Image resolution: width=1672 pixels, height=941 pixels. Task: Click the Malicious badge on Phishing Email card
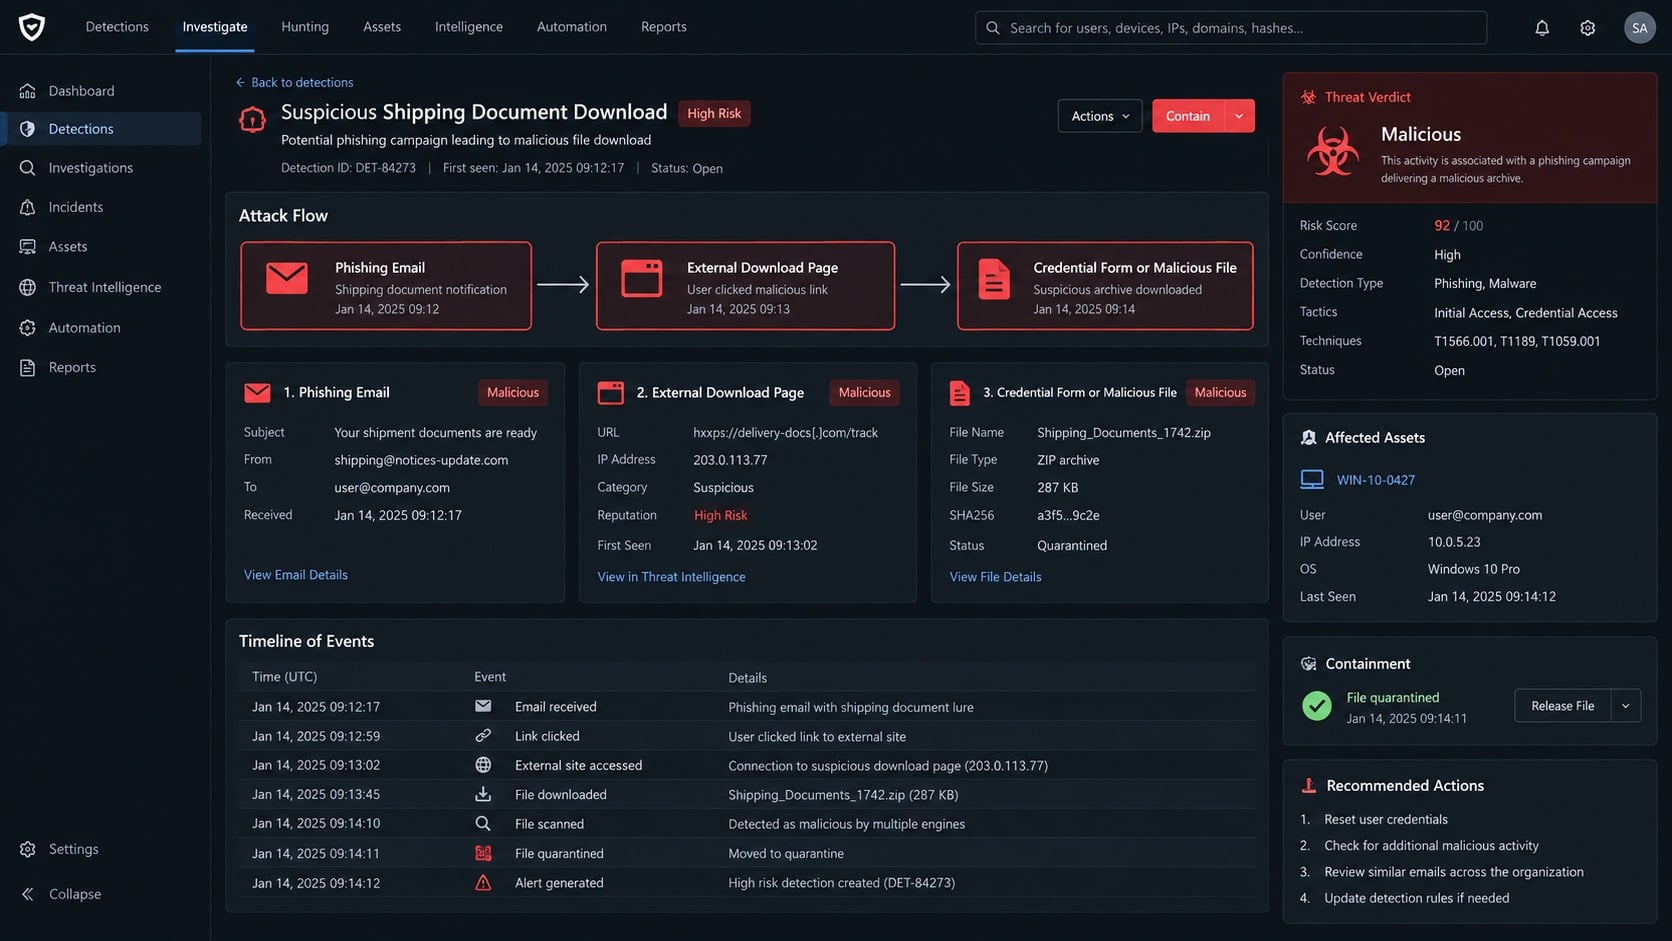click(513, 393)
